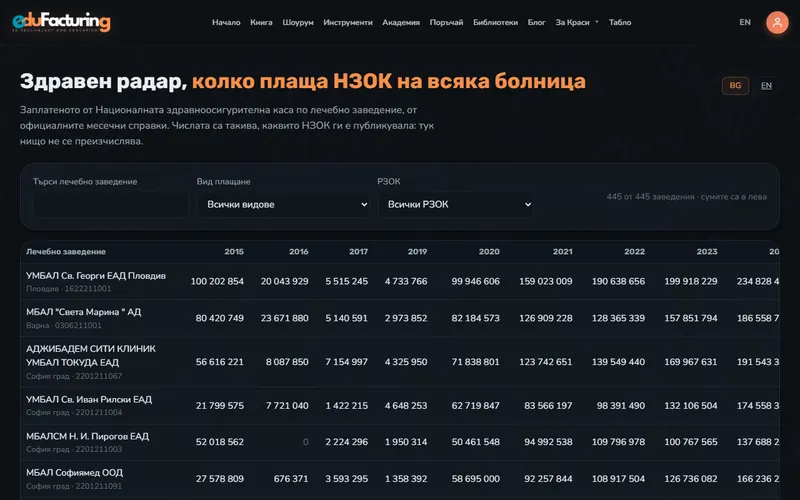
Task: Click the value 52 018 562
Action: pyautogui.click(x=219, y=442)
